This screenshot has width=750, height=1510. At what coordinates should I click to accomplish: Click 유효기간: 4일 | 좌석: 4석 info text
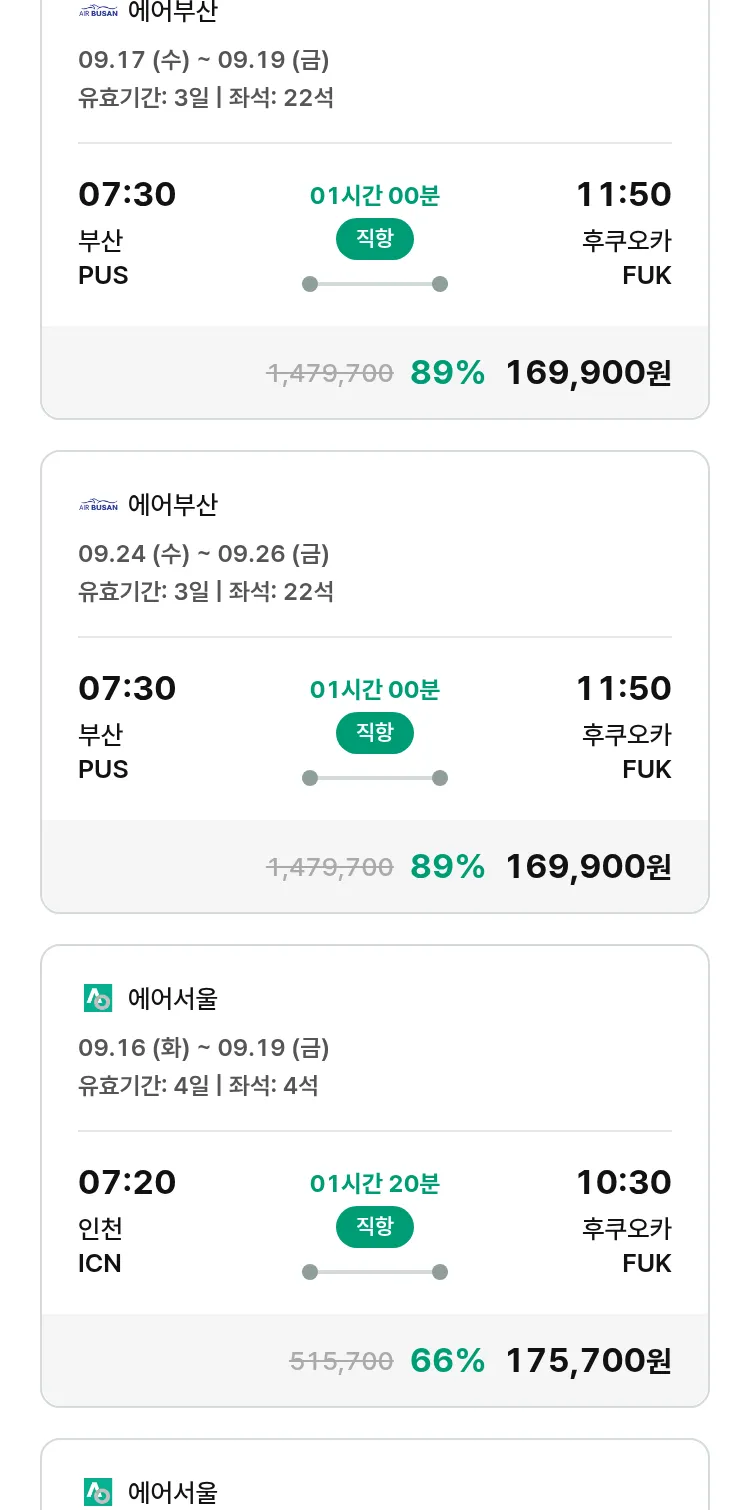pos(198,1085)
